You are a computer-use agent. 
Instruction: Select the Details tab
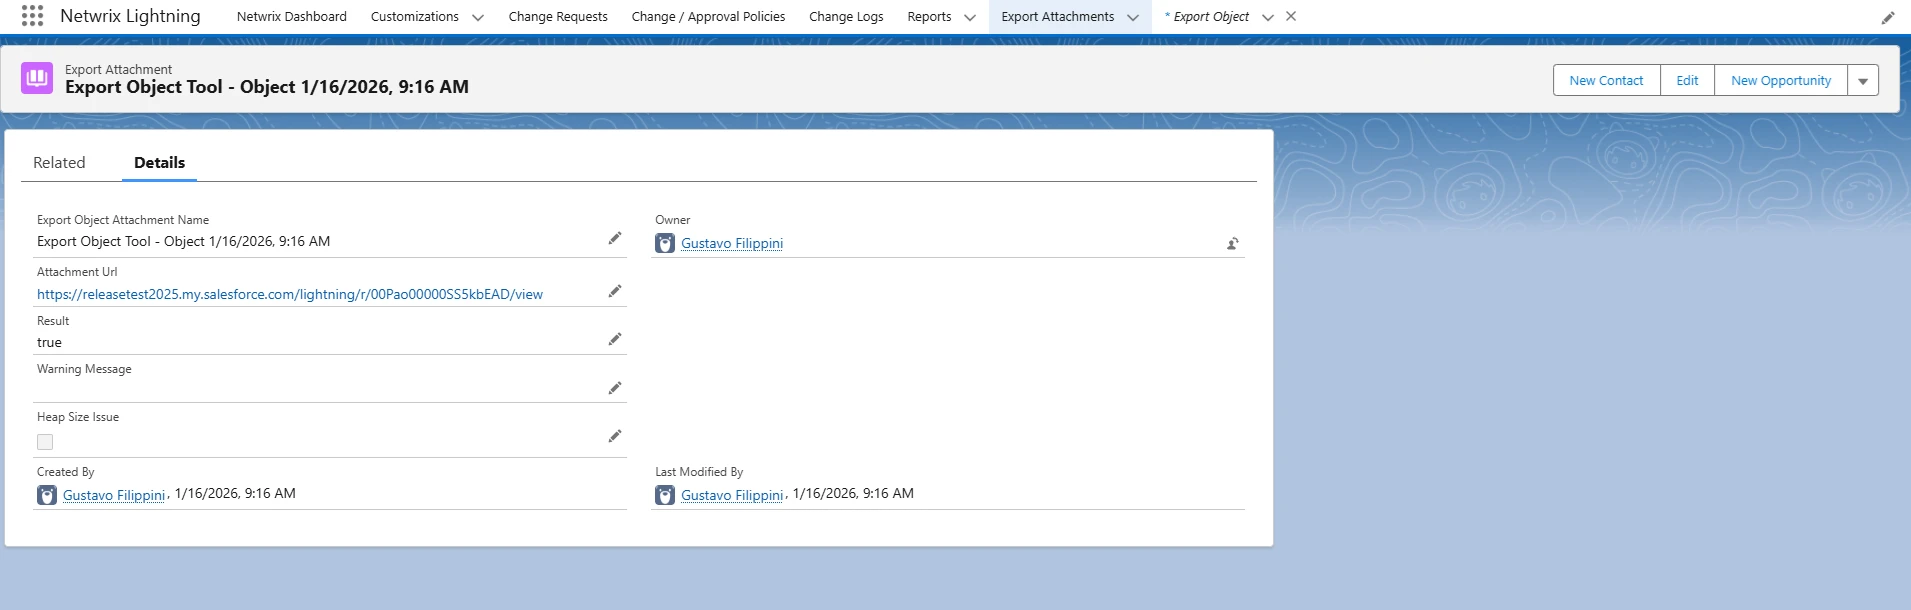coord(160,162)
